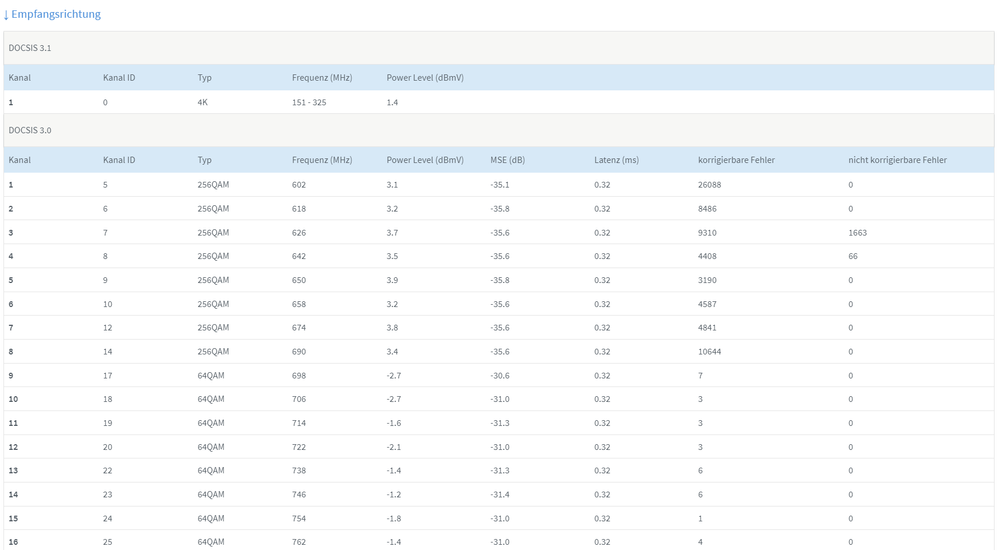Click the korrigierbare Fehler column header
This screenshot has height=550, width=998.
click(736, 160)
